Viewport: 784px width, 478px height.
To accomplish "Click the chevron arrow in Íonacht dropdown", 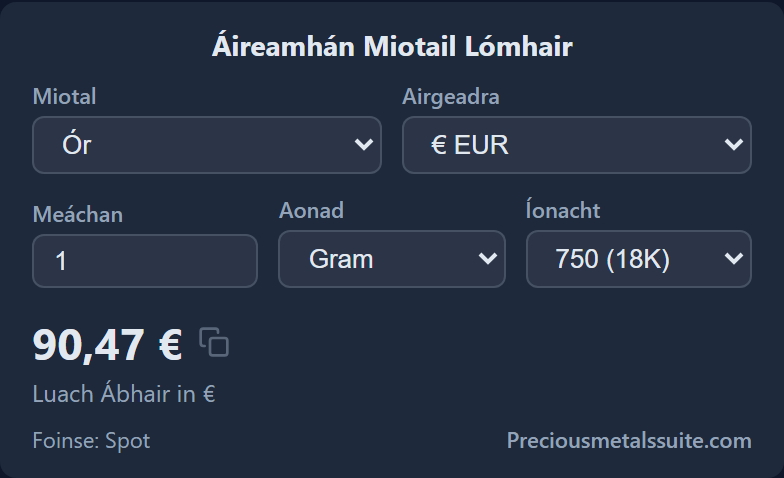I will click(734, 258).
